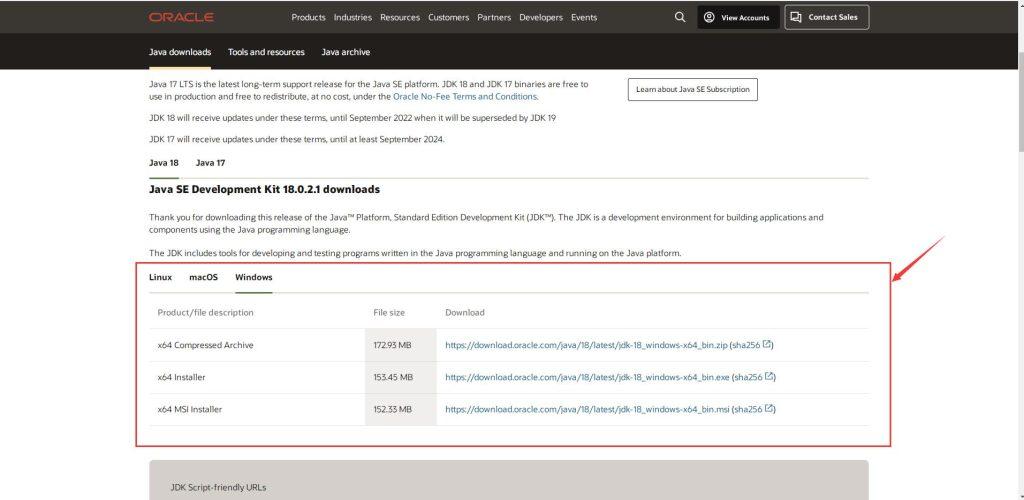
Task: Select the macOS platform tab
Action: coord(203,277)
